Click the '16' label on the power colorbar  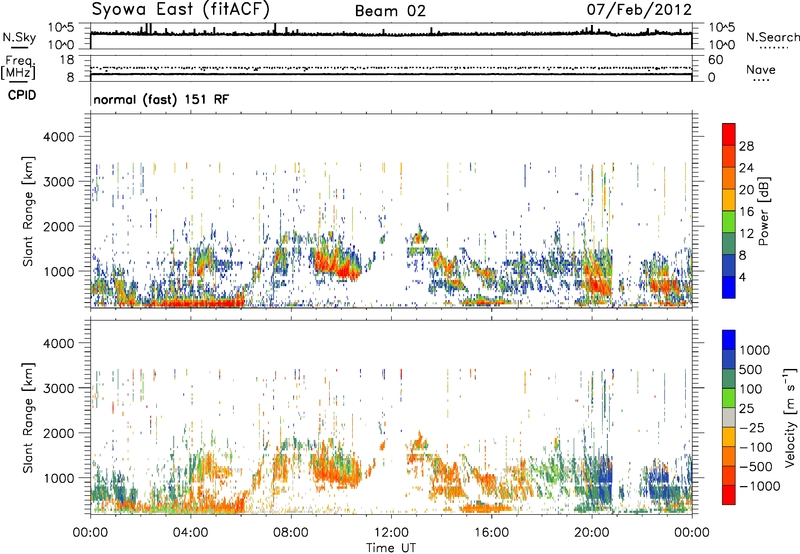click(746, 212)
